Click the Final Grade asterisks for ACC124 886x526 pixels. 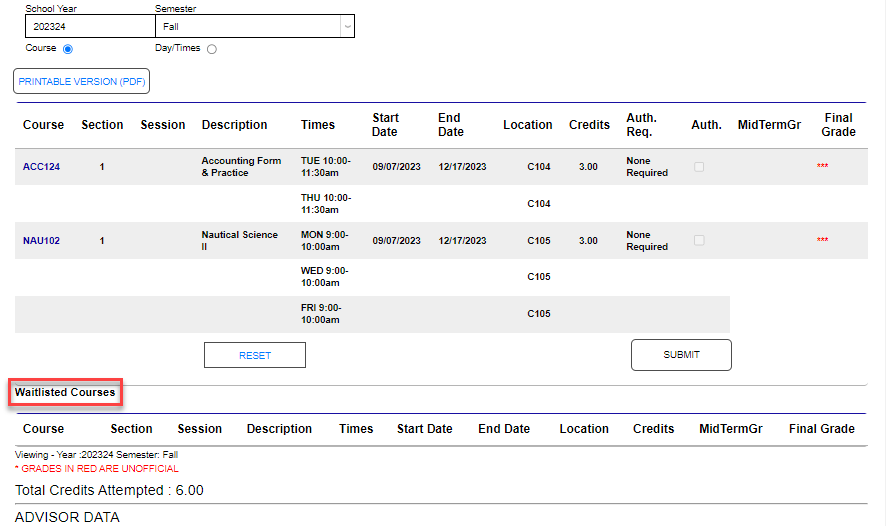coord(822,167)
